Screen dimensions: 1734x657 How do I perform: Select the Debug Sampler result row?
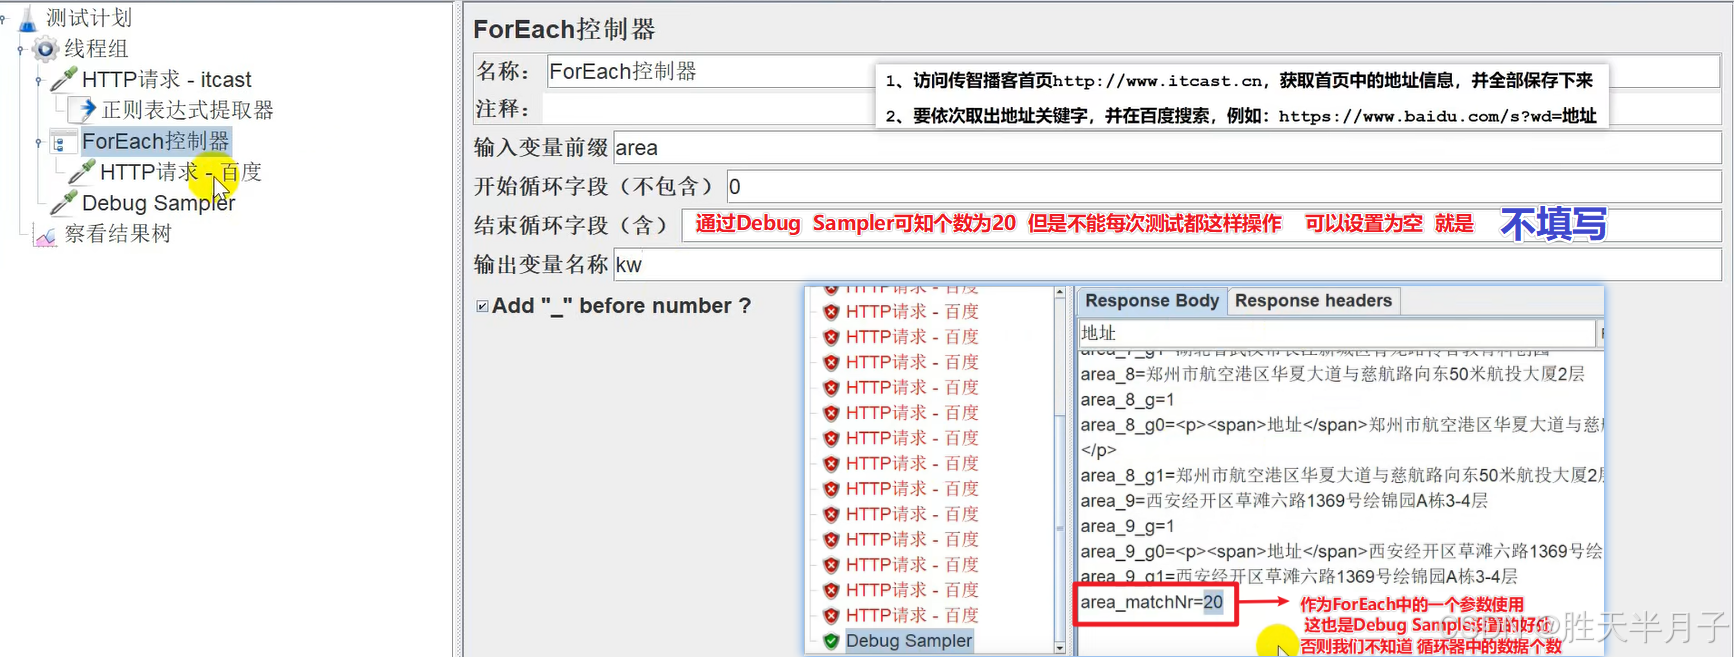click(x=909, y=641)
